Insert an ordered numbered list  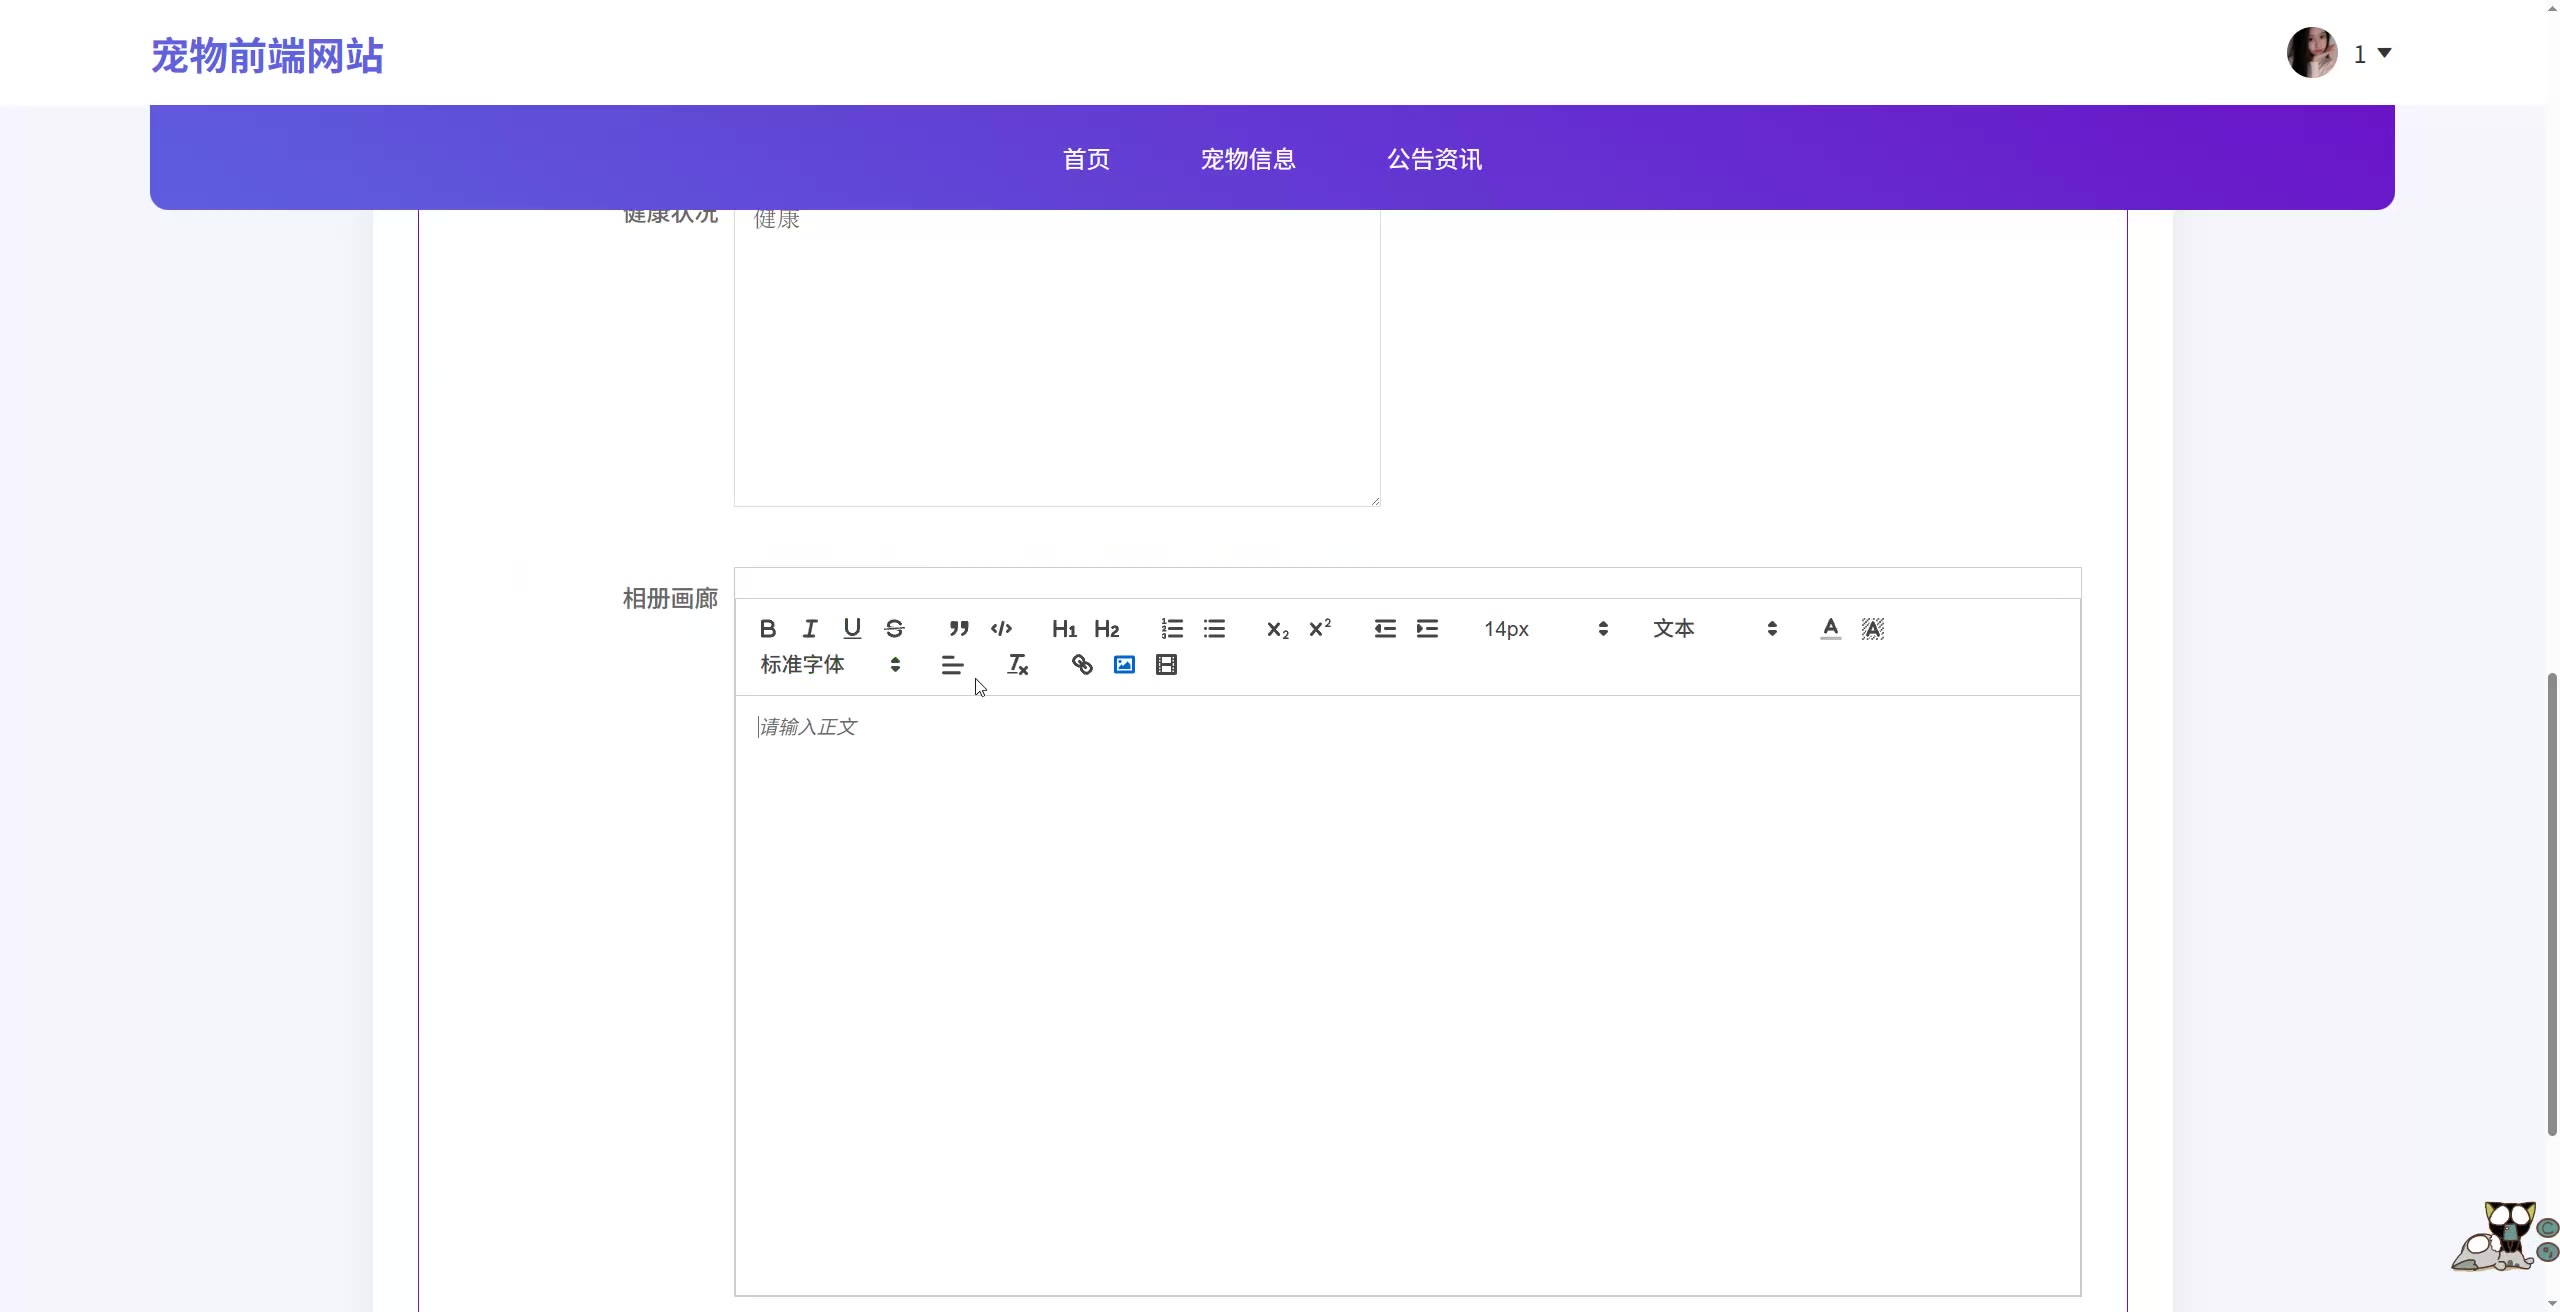[1172, 629]
